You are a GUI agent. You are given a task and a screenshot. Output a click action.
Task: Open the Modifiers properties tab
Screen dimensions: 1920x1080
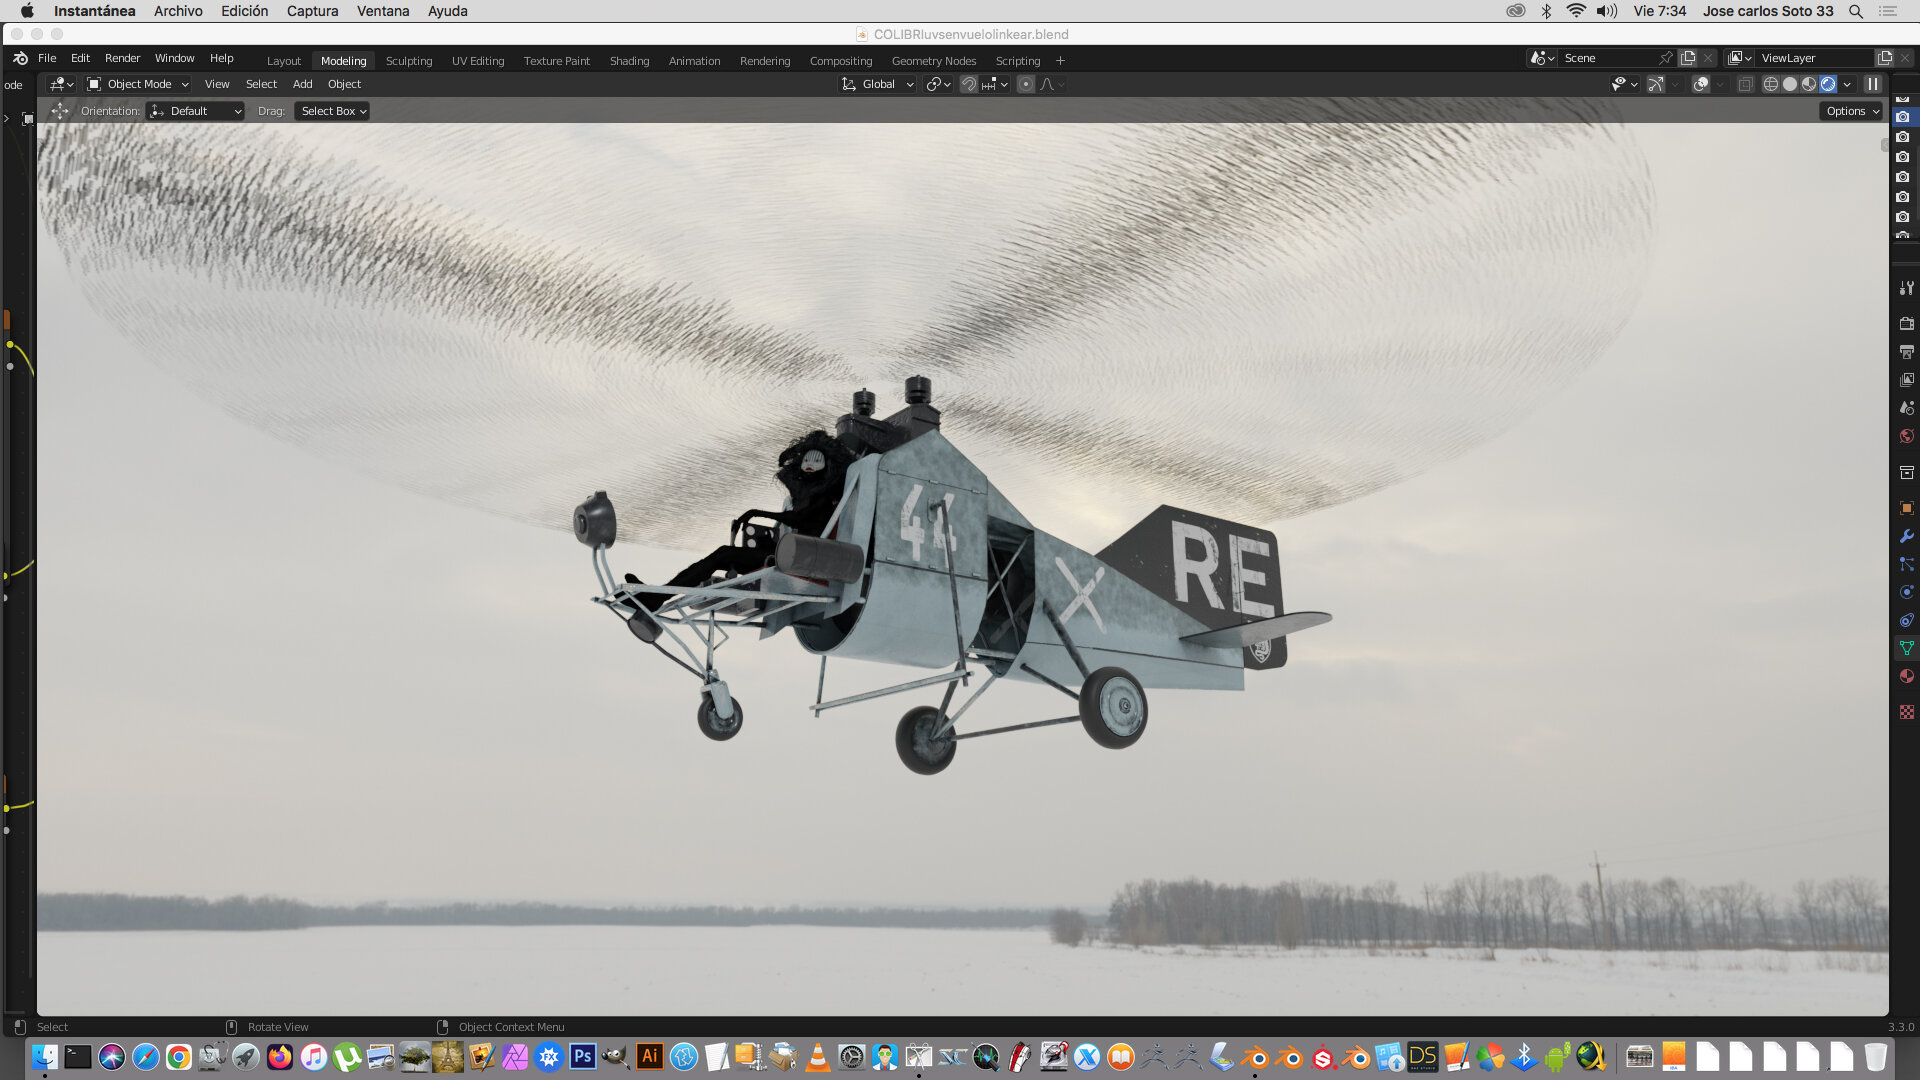[1906, 536]
